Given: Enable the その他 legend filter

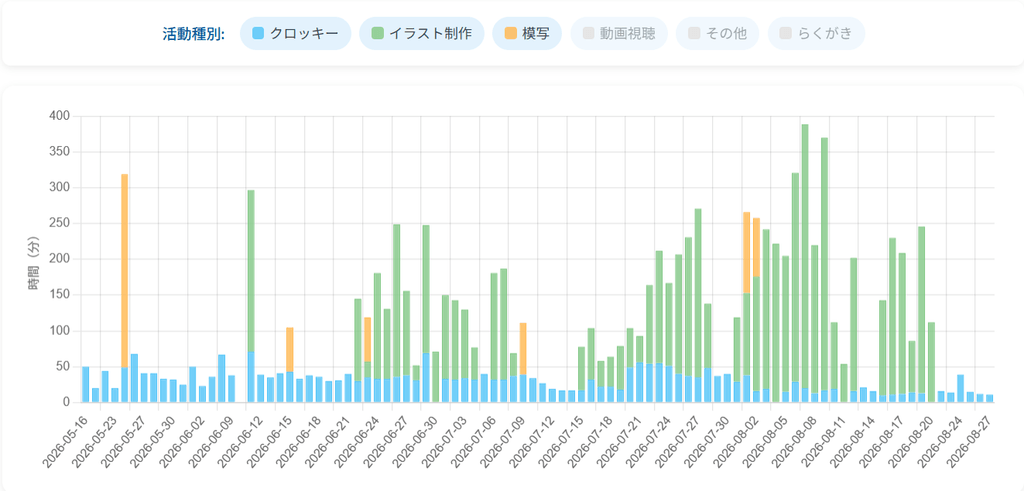Looking at the screenshot, I should pyautogui.click(x=717, y=33).
